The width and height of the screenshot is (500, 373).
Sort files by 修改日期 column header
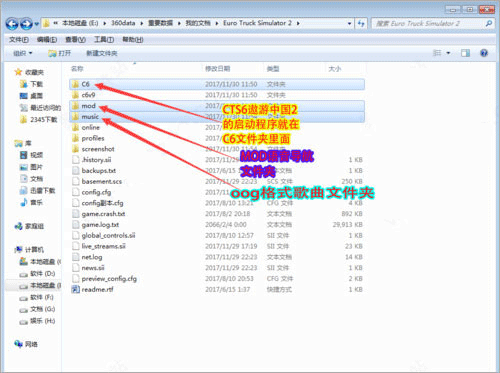pos(218,69)
